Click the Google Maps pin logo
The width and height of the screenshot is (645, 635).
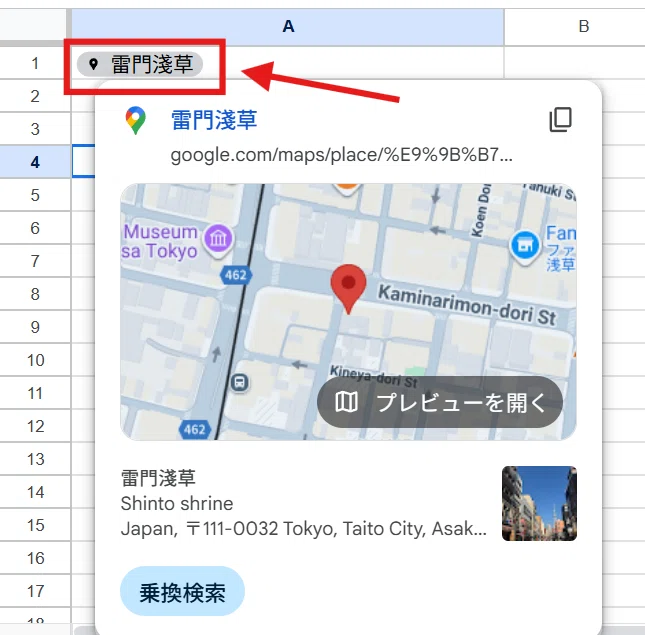tap(135, 120)
